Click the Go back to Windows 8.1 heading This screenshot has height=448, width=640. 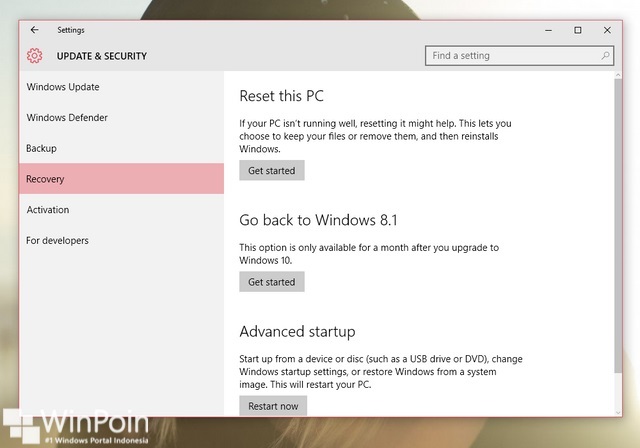coord(318,220)
